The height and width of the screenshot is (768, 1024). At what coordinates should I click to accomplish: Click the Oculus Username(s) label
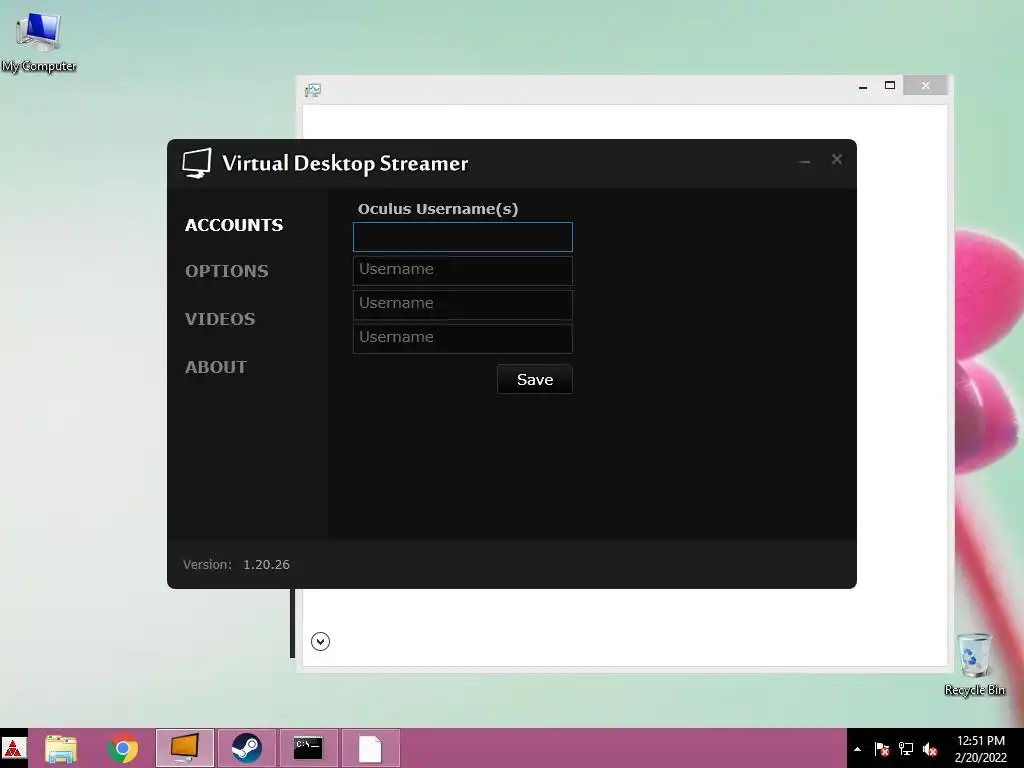438,209
